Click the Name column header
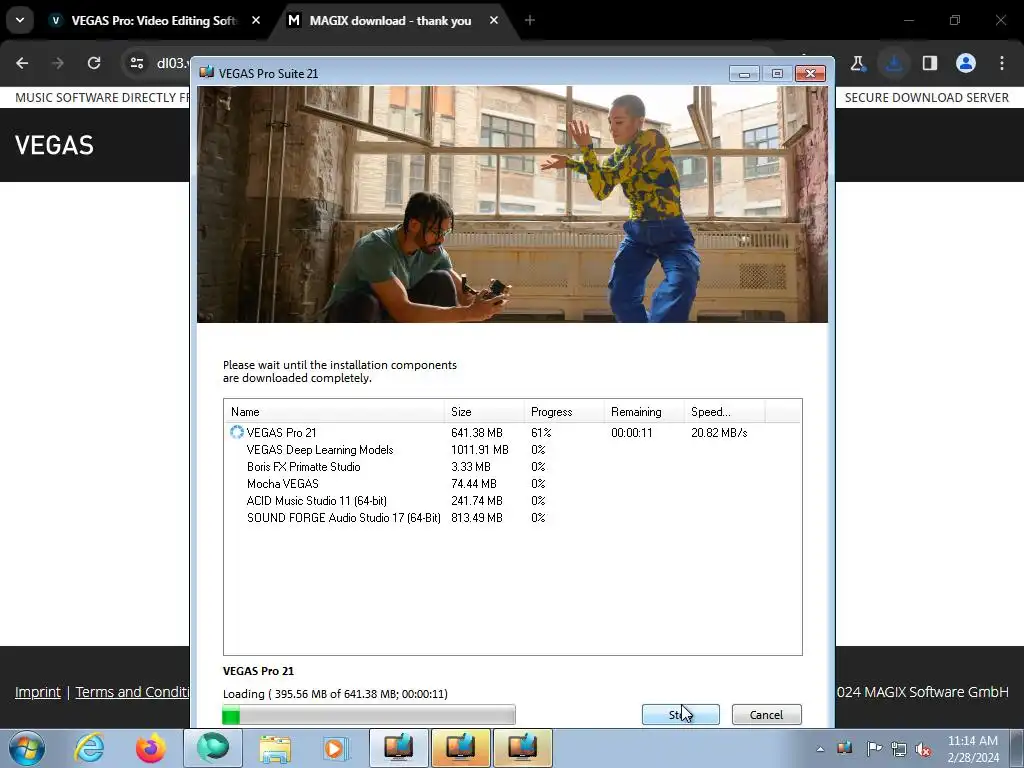This screenshot has width=1024, height=768. pyautogui.click(x=334, y=411)
